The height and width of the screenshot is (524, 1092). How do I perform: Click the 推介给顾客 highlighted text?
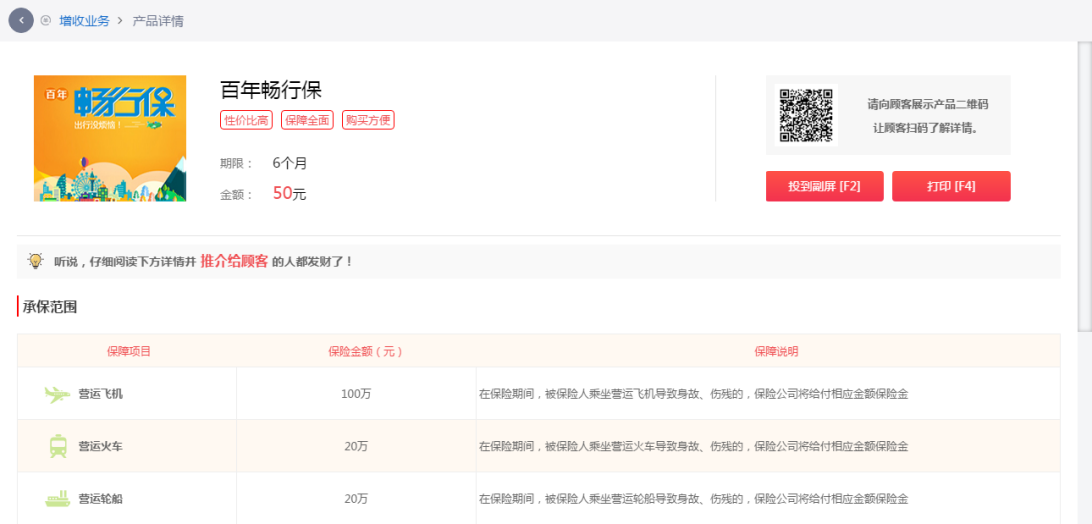tap(234, 261)
